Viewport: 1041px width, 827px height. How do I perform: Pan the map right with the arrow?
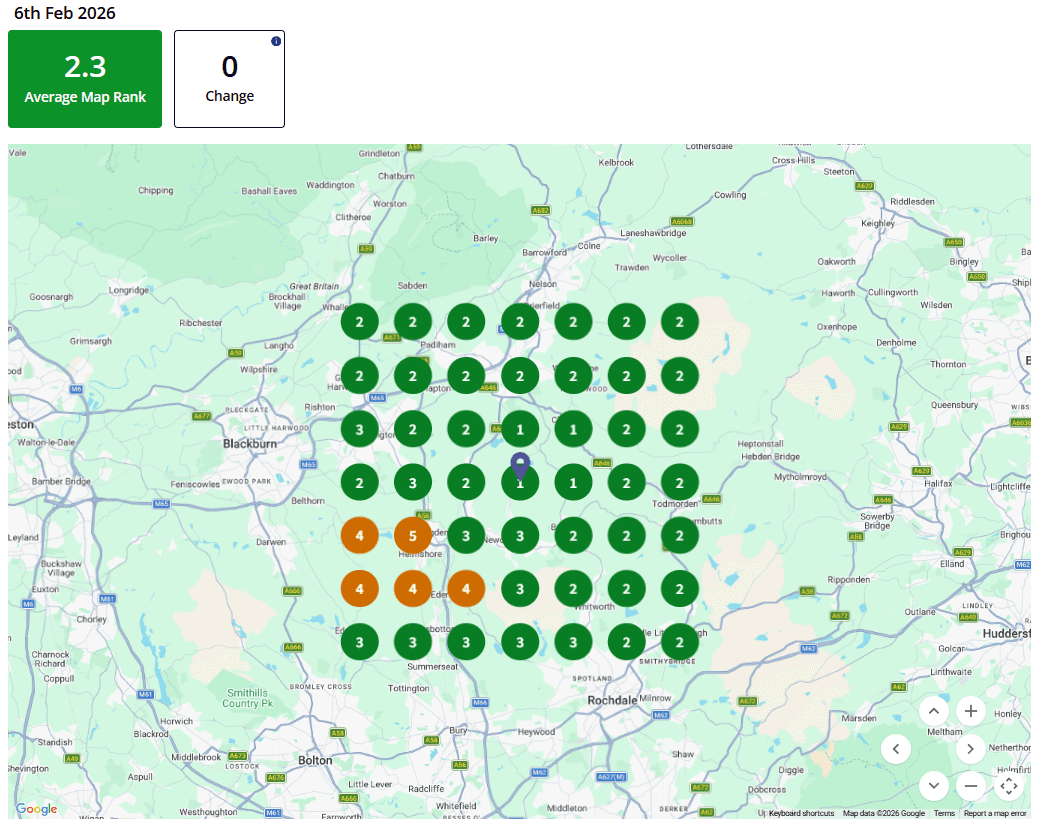click(x=970, y=748)
